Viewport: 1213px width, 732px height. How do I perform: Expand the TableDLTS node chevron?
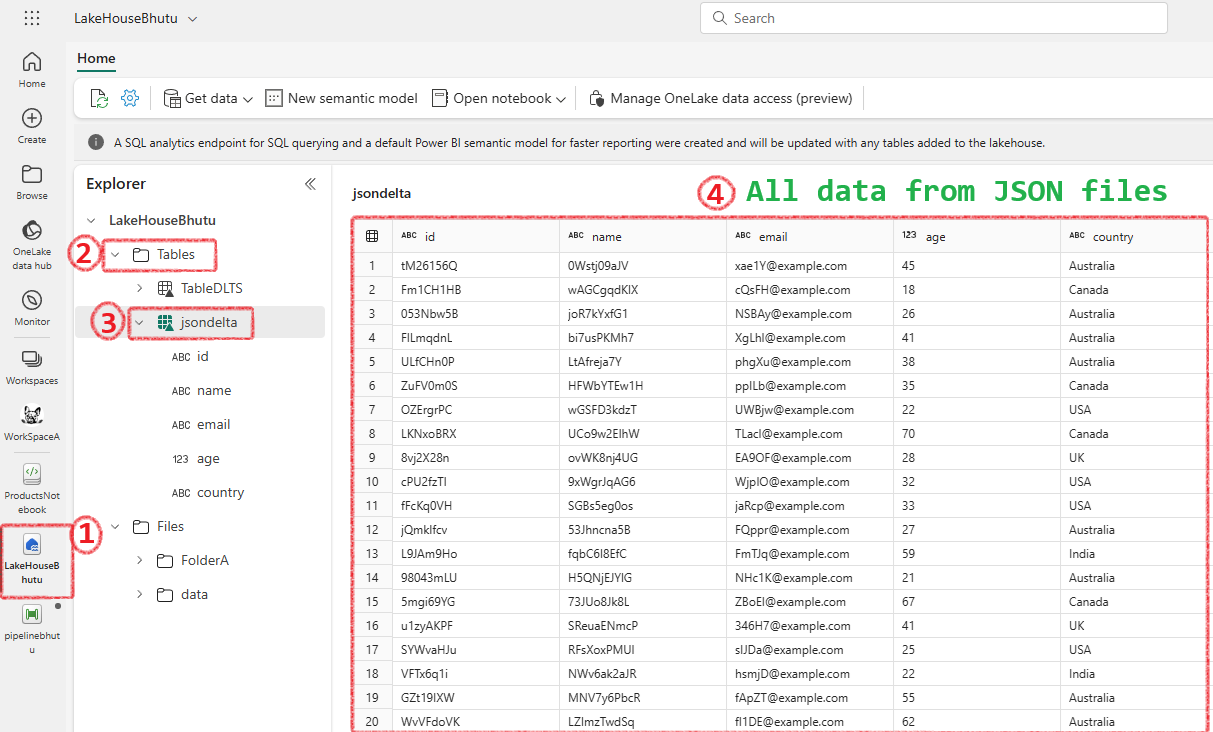[139, 288]
